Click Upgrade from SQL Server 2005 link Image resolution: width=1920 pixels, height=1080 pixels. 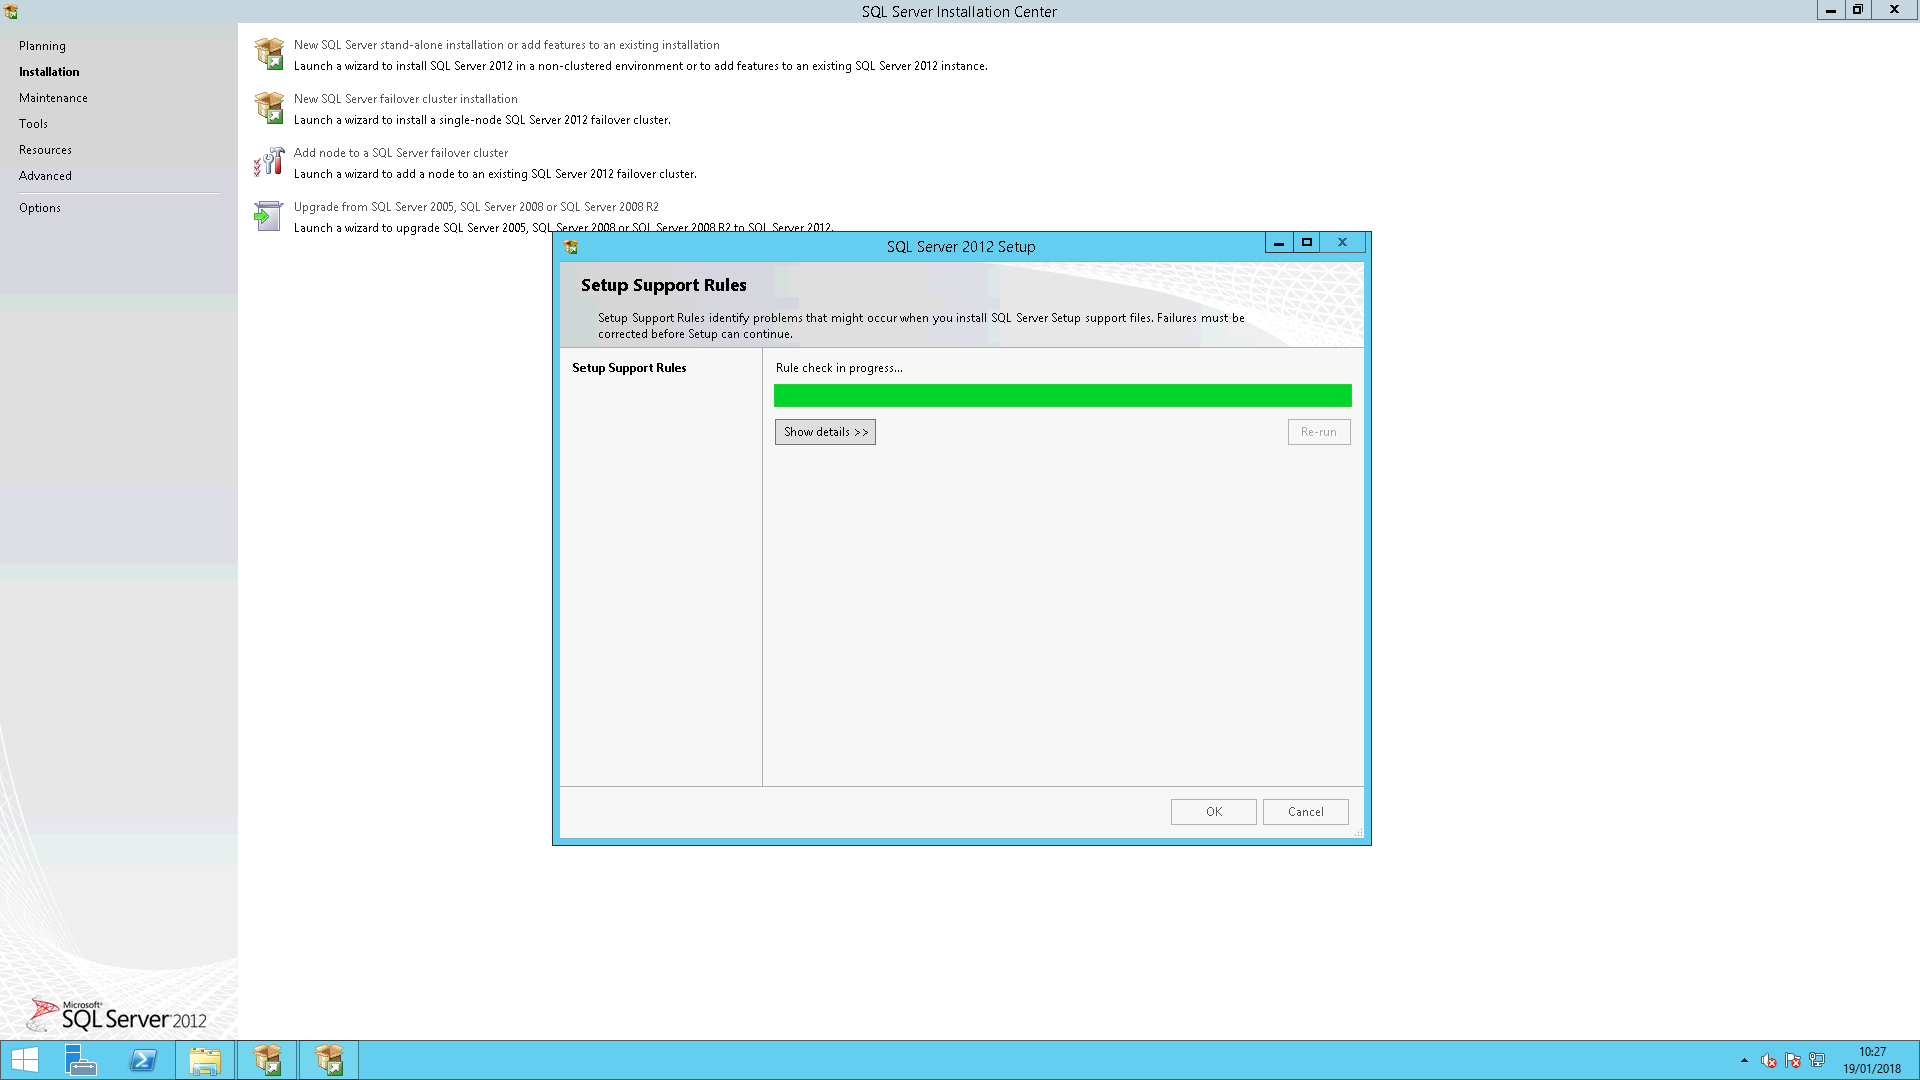click(476, 207)
